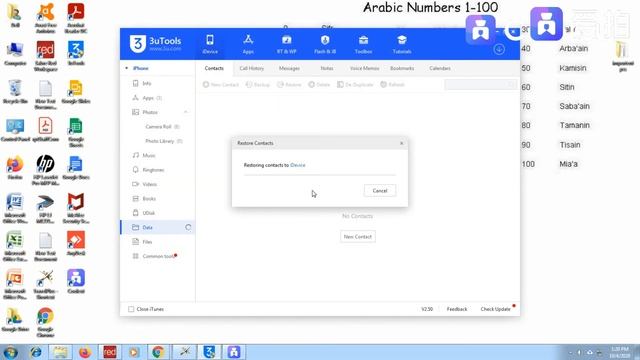This screenshot has height=360, width=640.
Task: Click the restore progress bar
Action: click(x=320, y=175)
